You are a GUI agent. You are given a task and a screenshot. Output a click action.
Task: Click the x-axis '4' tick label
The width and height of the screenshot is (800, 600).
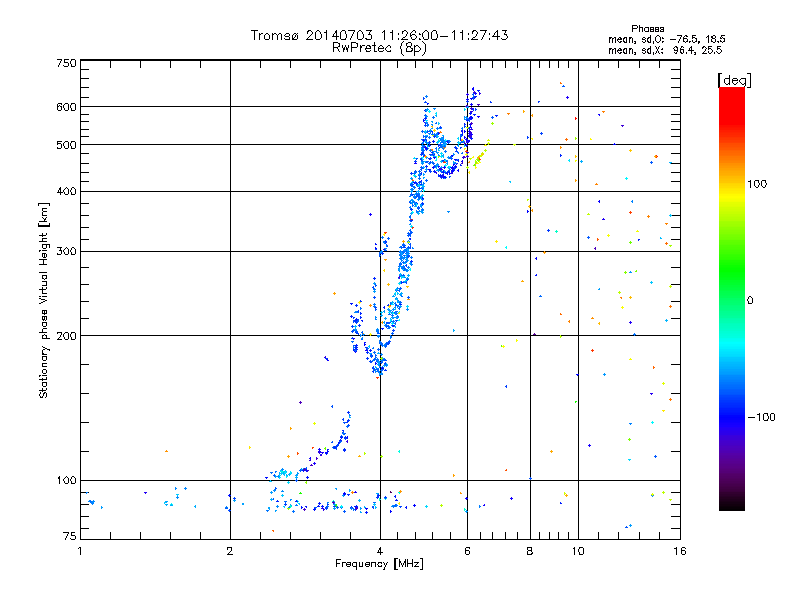tap(380, 551)
